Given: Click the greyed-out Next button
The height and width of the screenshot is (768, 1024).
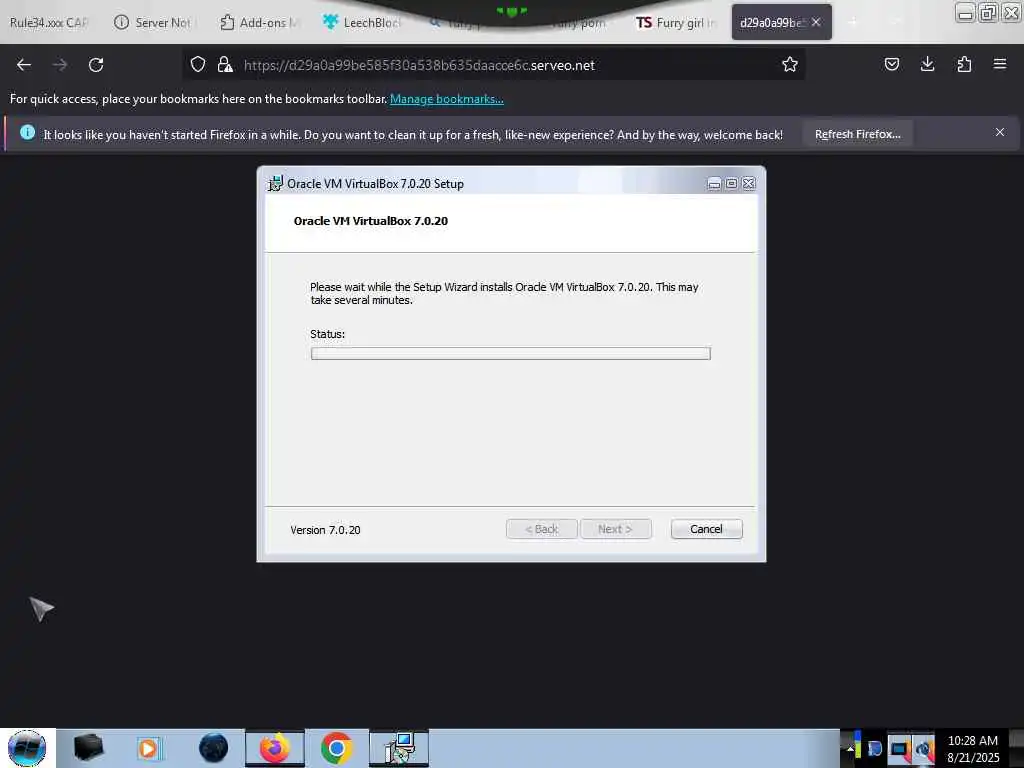Looking at the screenshot, I should pyautogui.click(x=615, y=529).
